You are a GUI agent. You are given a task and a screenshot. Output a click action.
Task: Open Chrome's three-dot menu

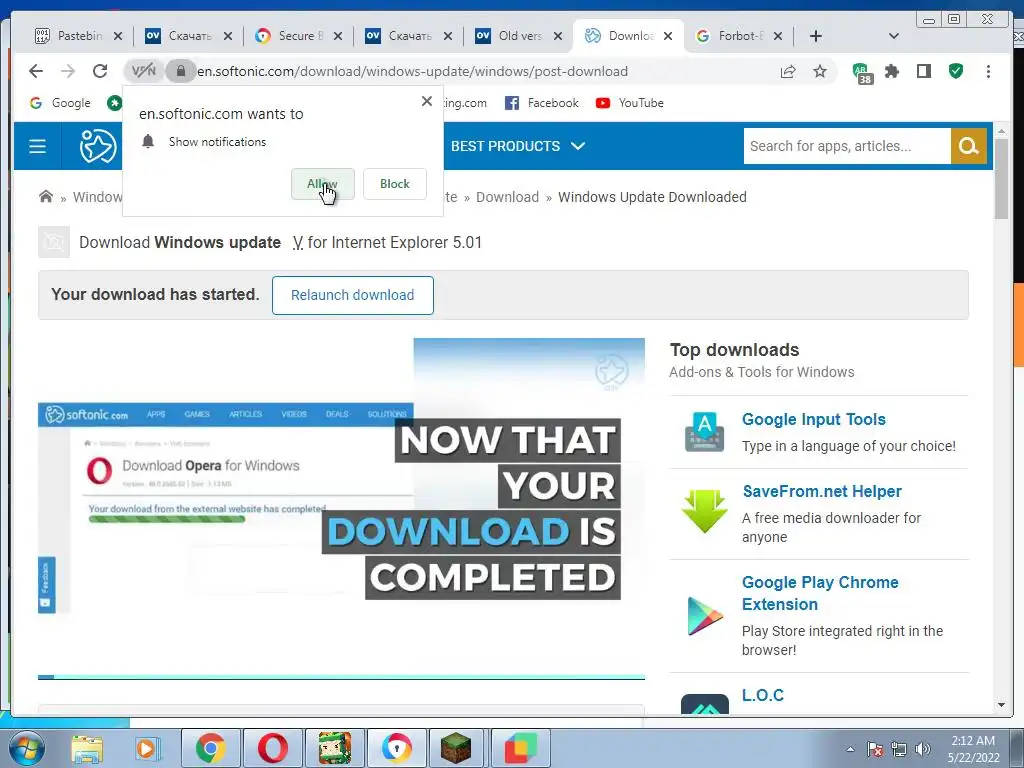988,71
